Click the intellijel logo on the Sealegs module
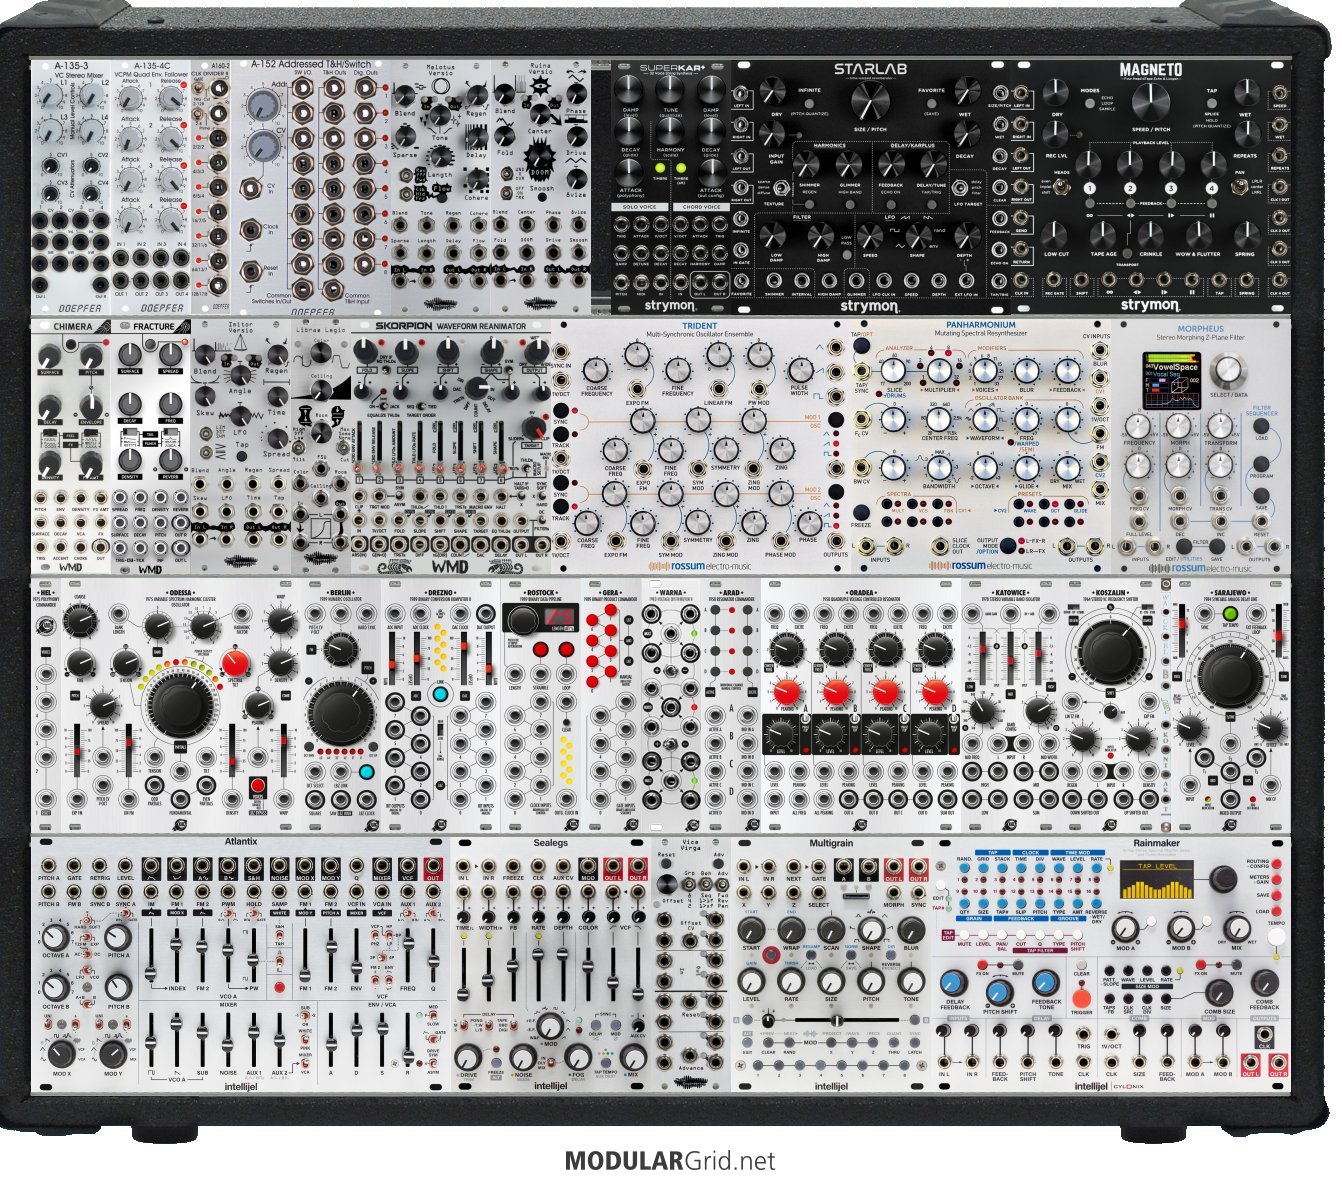 click(551, 1086)
